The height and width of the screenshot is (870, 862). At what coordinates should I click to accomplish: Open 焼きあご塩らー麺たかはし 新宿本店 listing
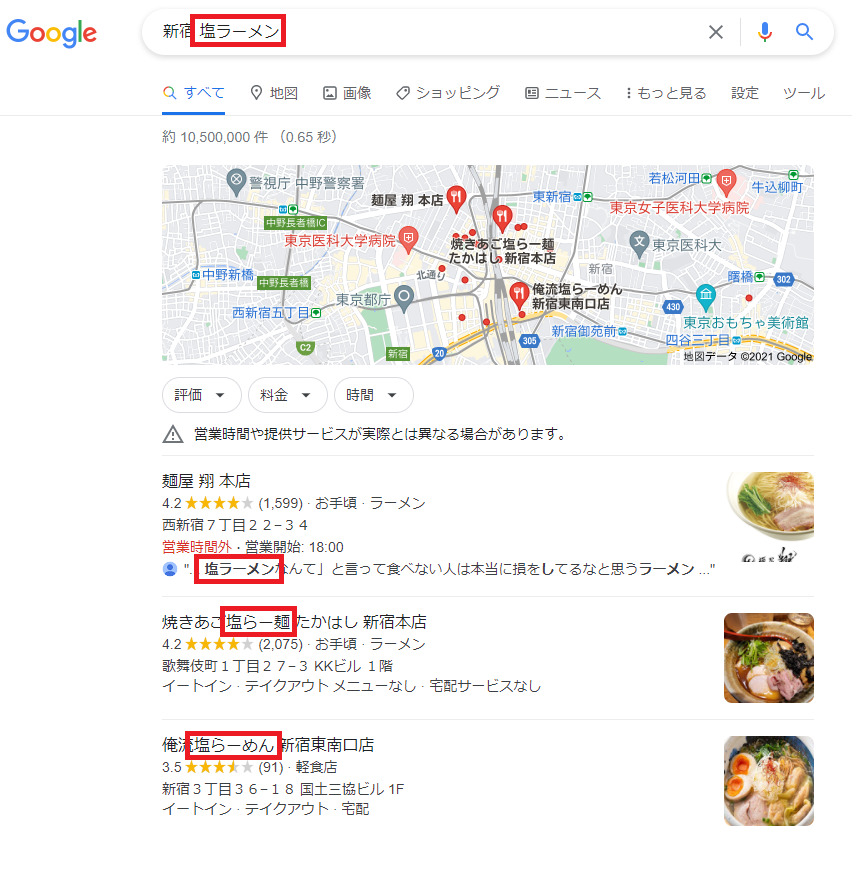(294, 621)
